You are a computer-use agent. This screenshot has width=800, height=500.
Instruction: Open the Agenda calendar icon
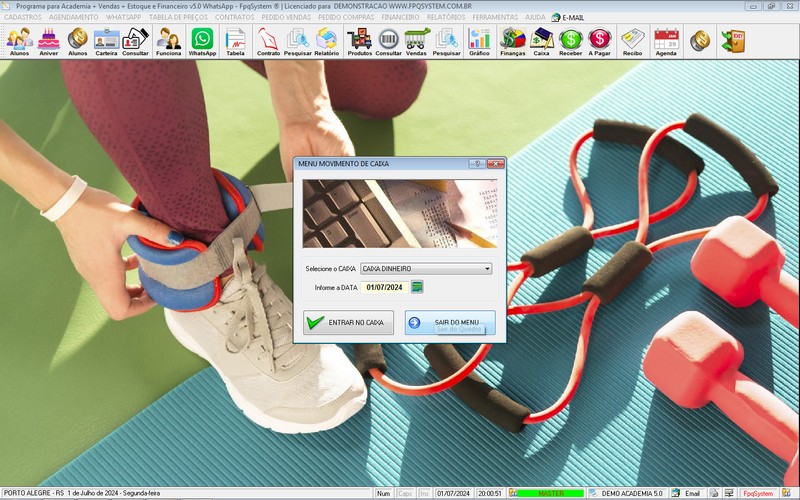(x=666, y=42)
